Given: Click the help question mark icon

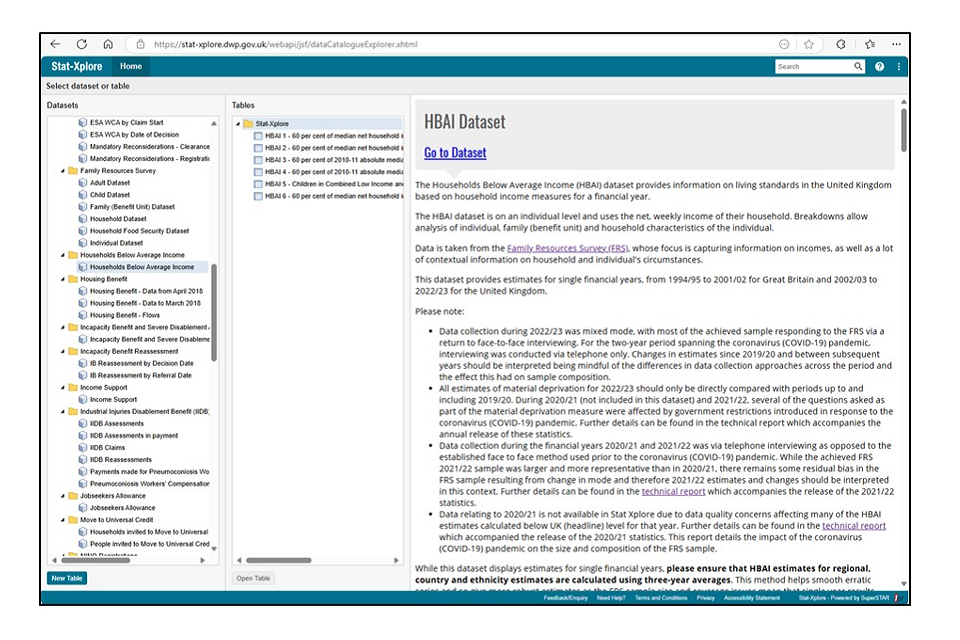Looking at the screenshot, I should 880,67.
